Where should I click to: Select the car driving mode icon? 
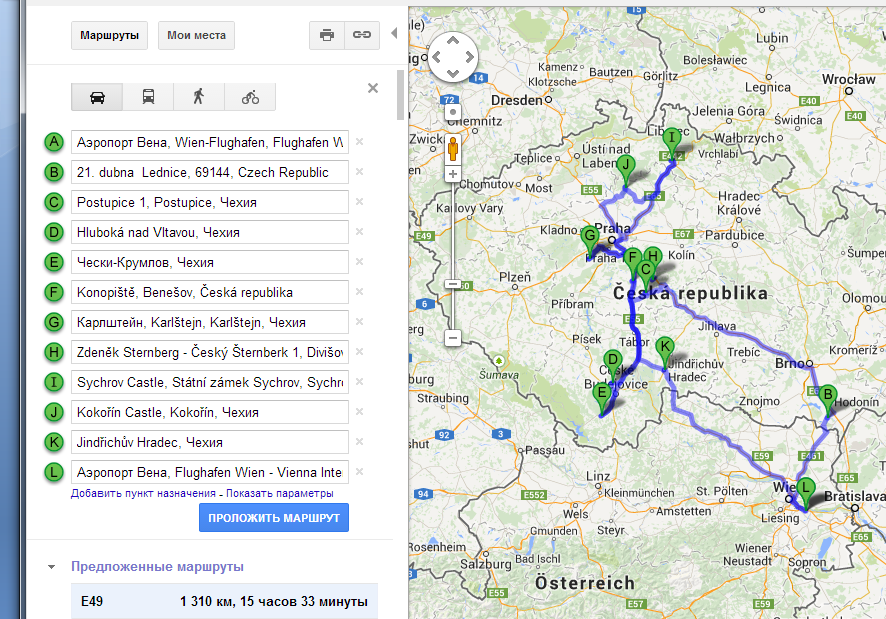pos(97,97)
